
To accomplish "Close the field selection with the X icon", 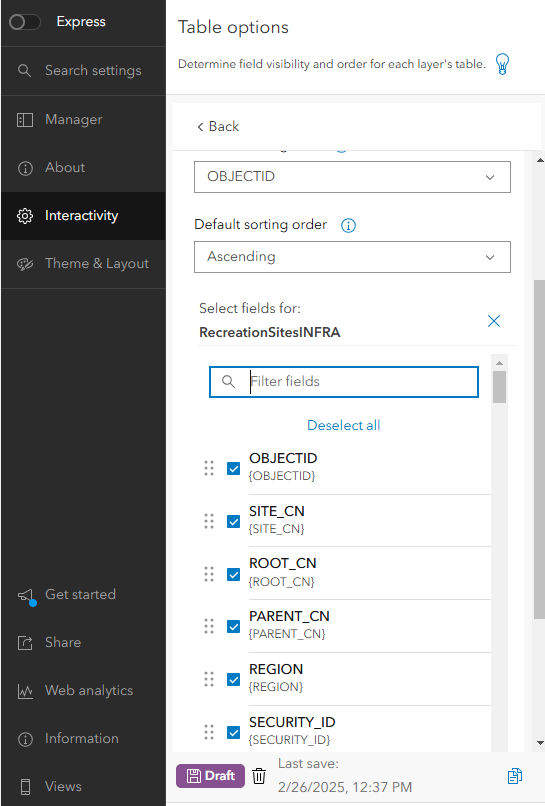I will [494, 321].
